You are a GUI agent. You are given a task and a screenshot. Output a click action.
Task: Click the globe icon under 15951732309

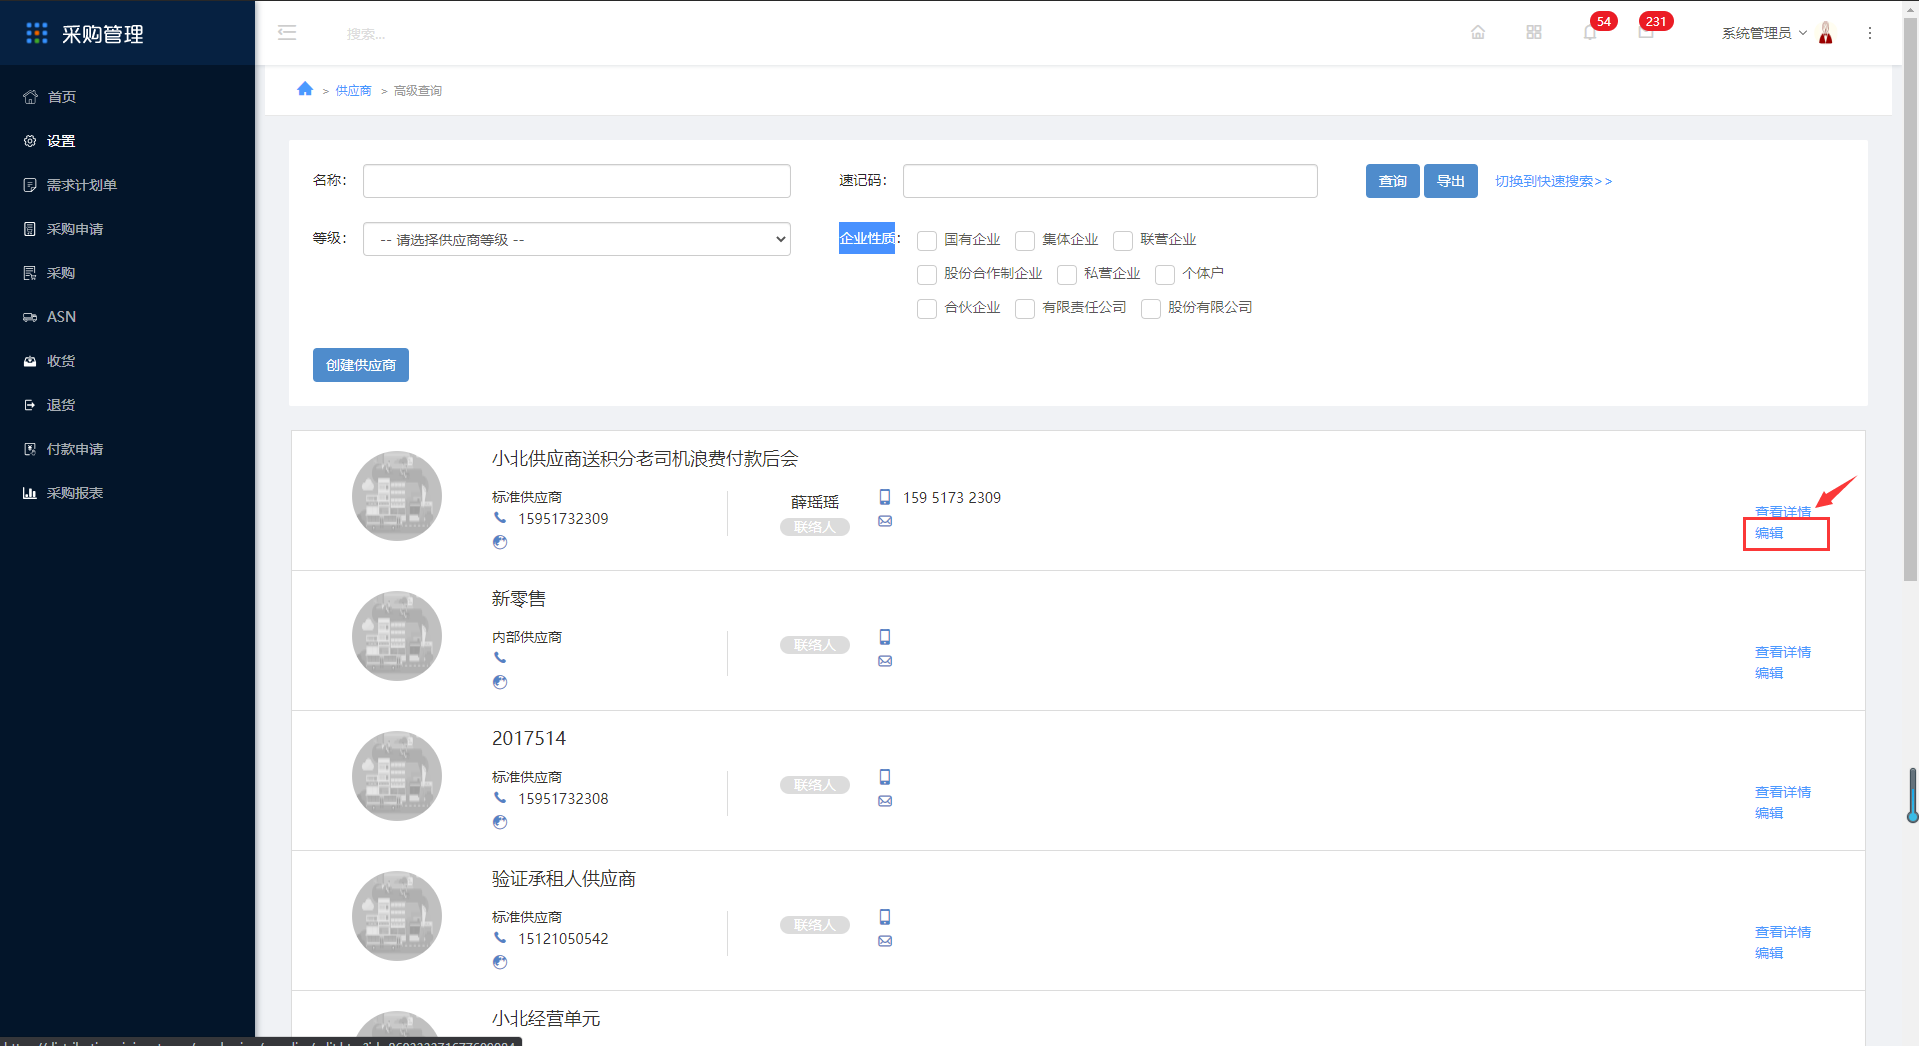pyautogui.click(x=500, y=542)
